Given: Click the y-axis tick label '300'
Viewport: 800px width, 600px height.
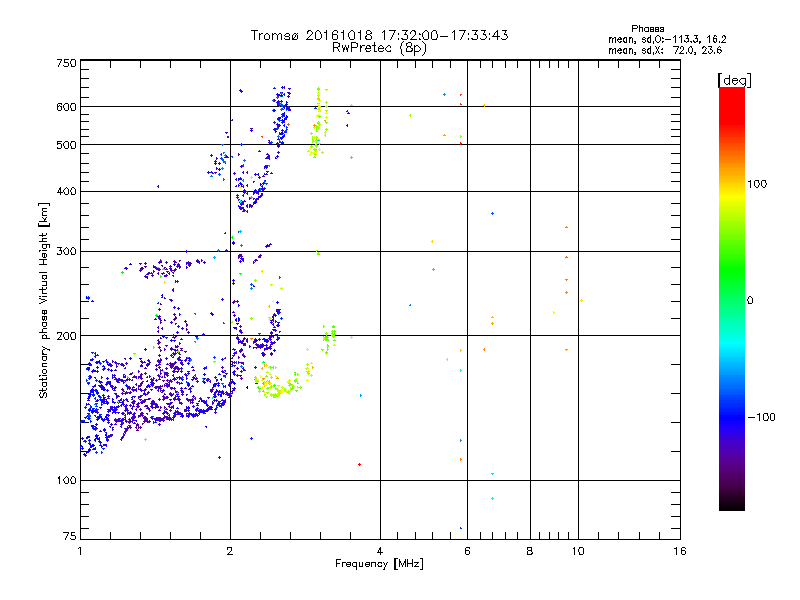Looking at the screenshot, I should [66, 252].
